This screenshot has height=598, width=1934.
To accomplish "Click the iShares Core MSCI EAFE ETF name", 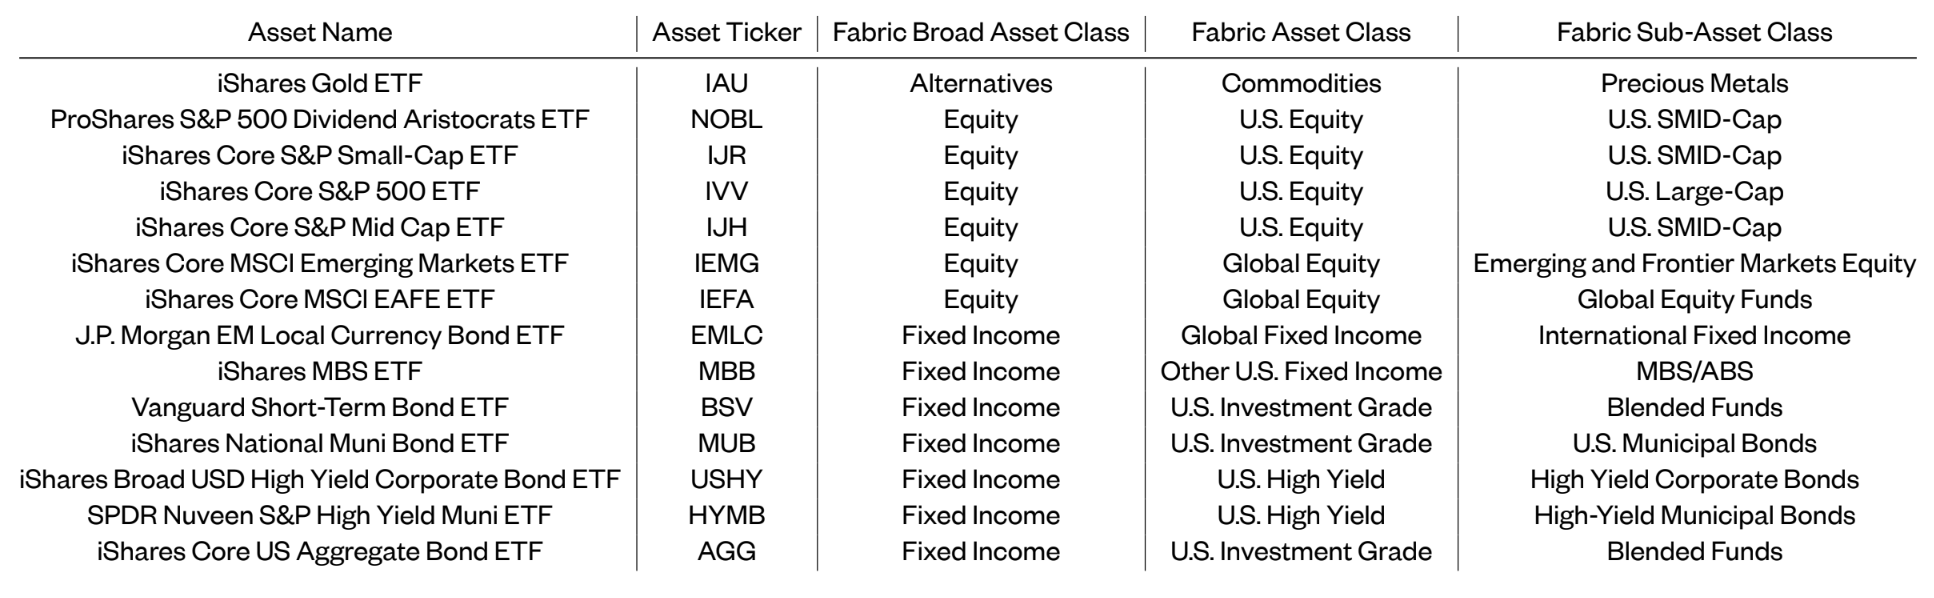I will (x=320, y=299).
